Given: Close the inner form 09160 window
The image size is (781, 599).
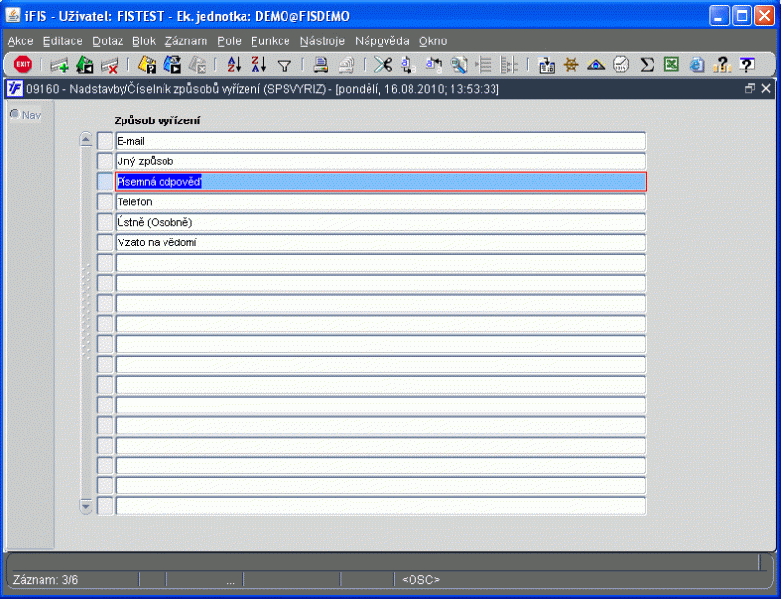Looking at the screenshot, I should [766, 89].
